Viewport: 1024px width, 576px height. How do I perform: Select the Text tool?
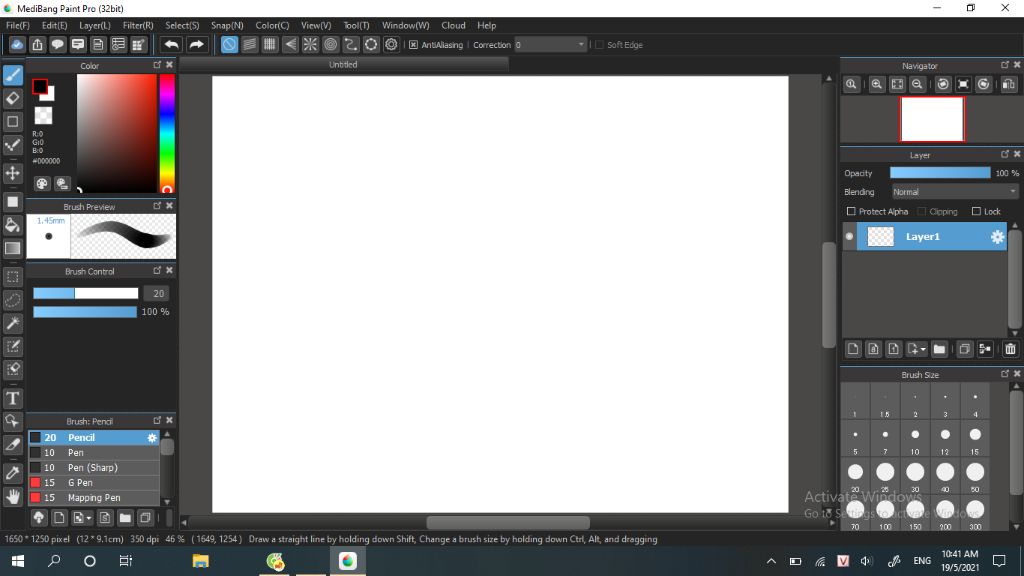[12, 398]
